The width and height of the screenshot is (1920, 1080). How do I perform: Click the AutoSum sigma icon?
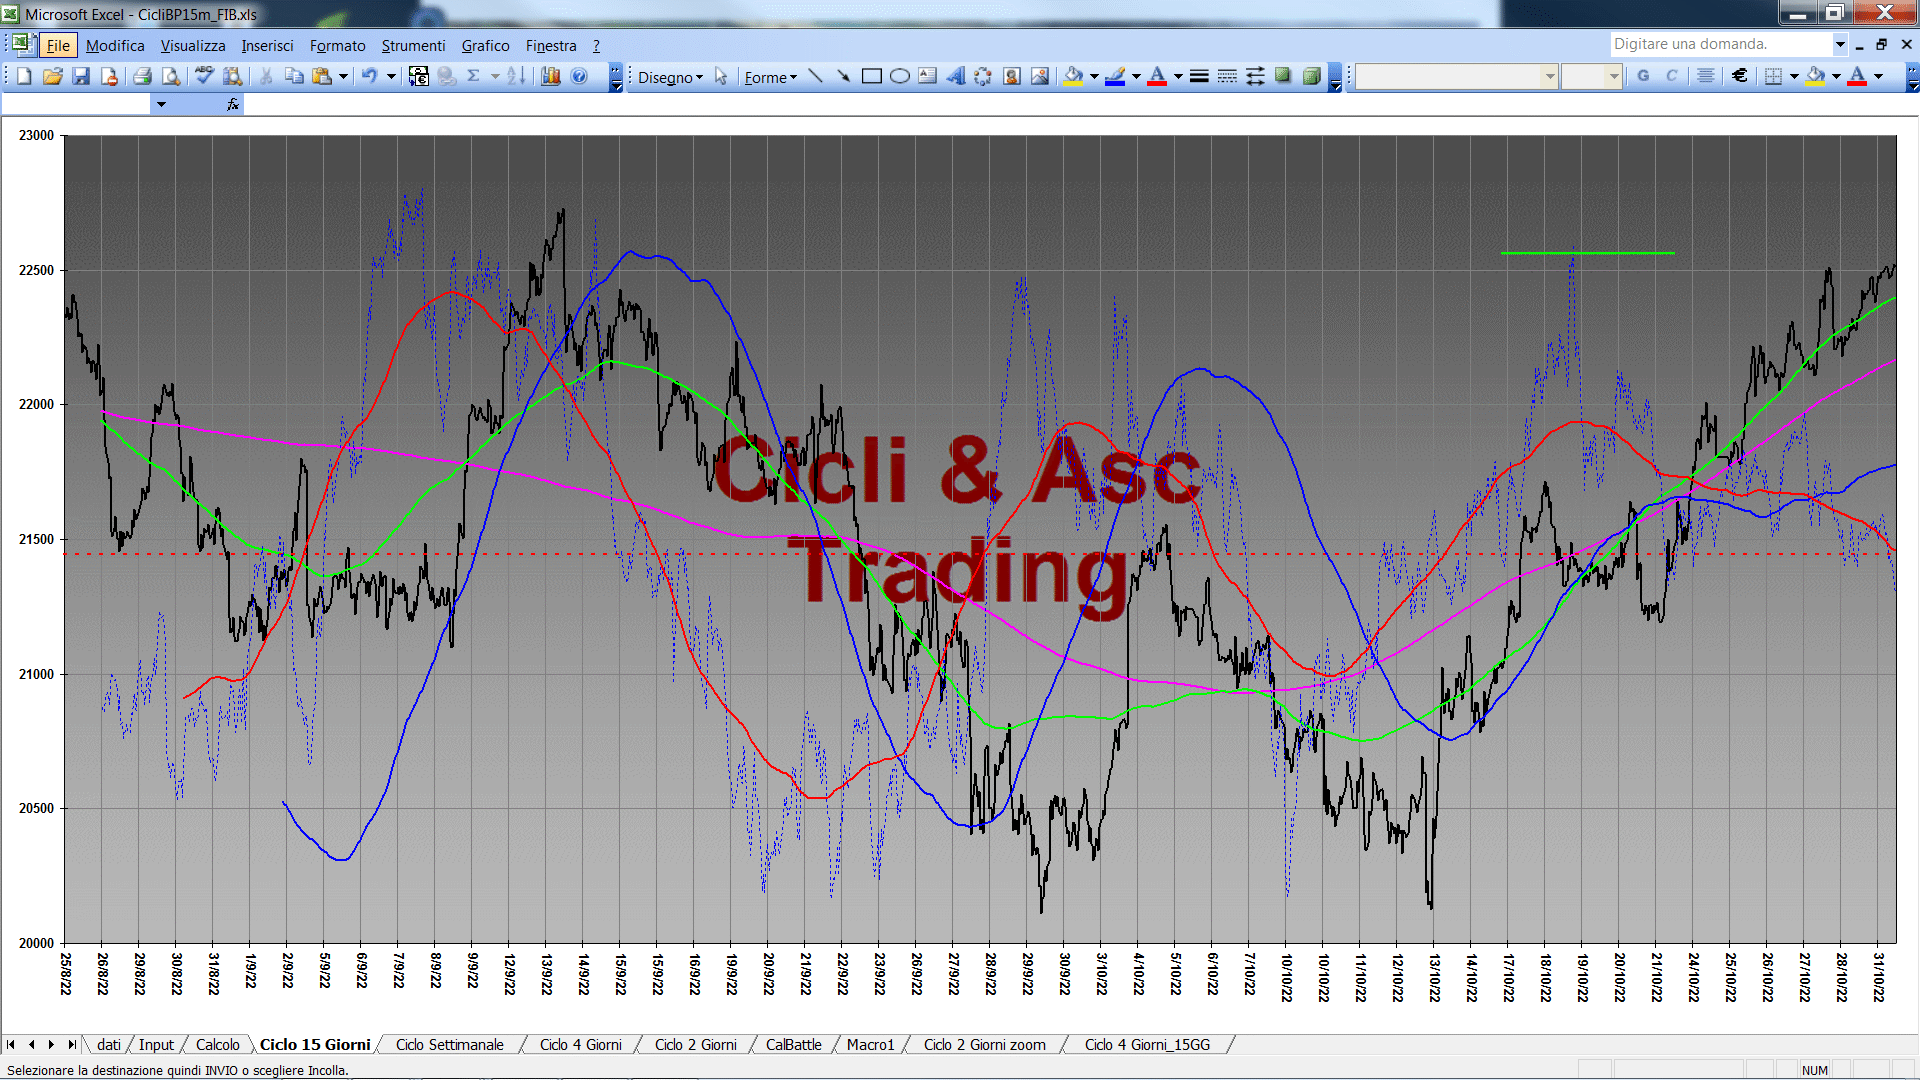point(474,76)
